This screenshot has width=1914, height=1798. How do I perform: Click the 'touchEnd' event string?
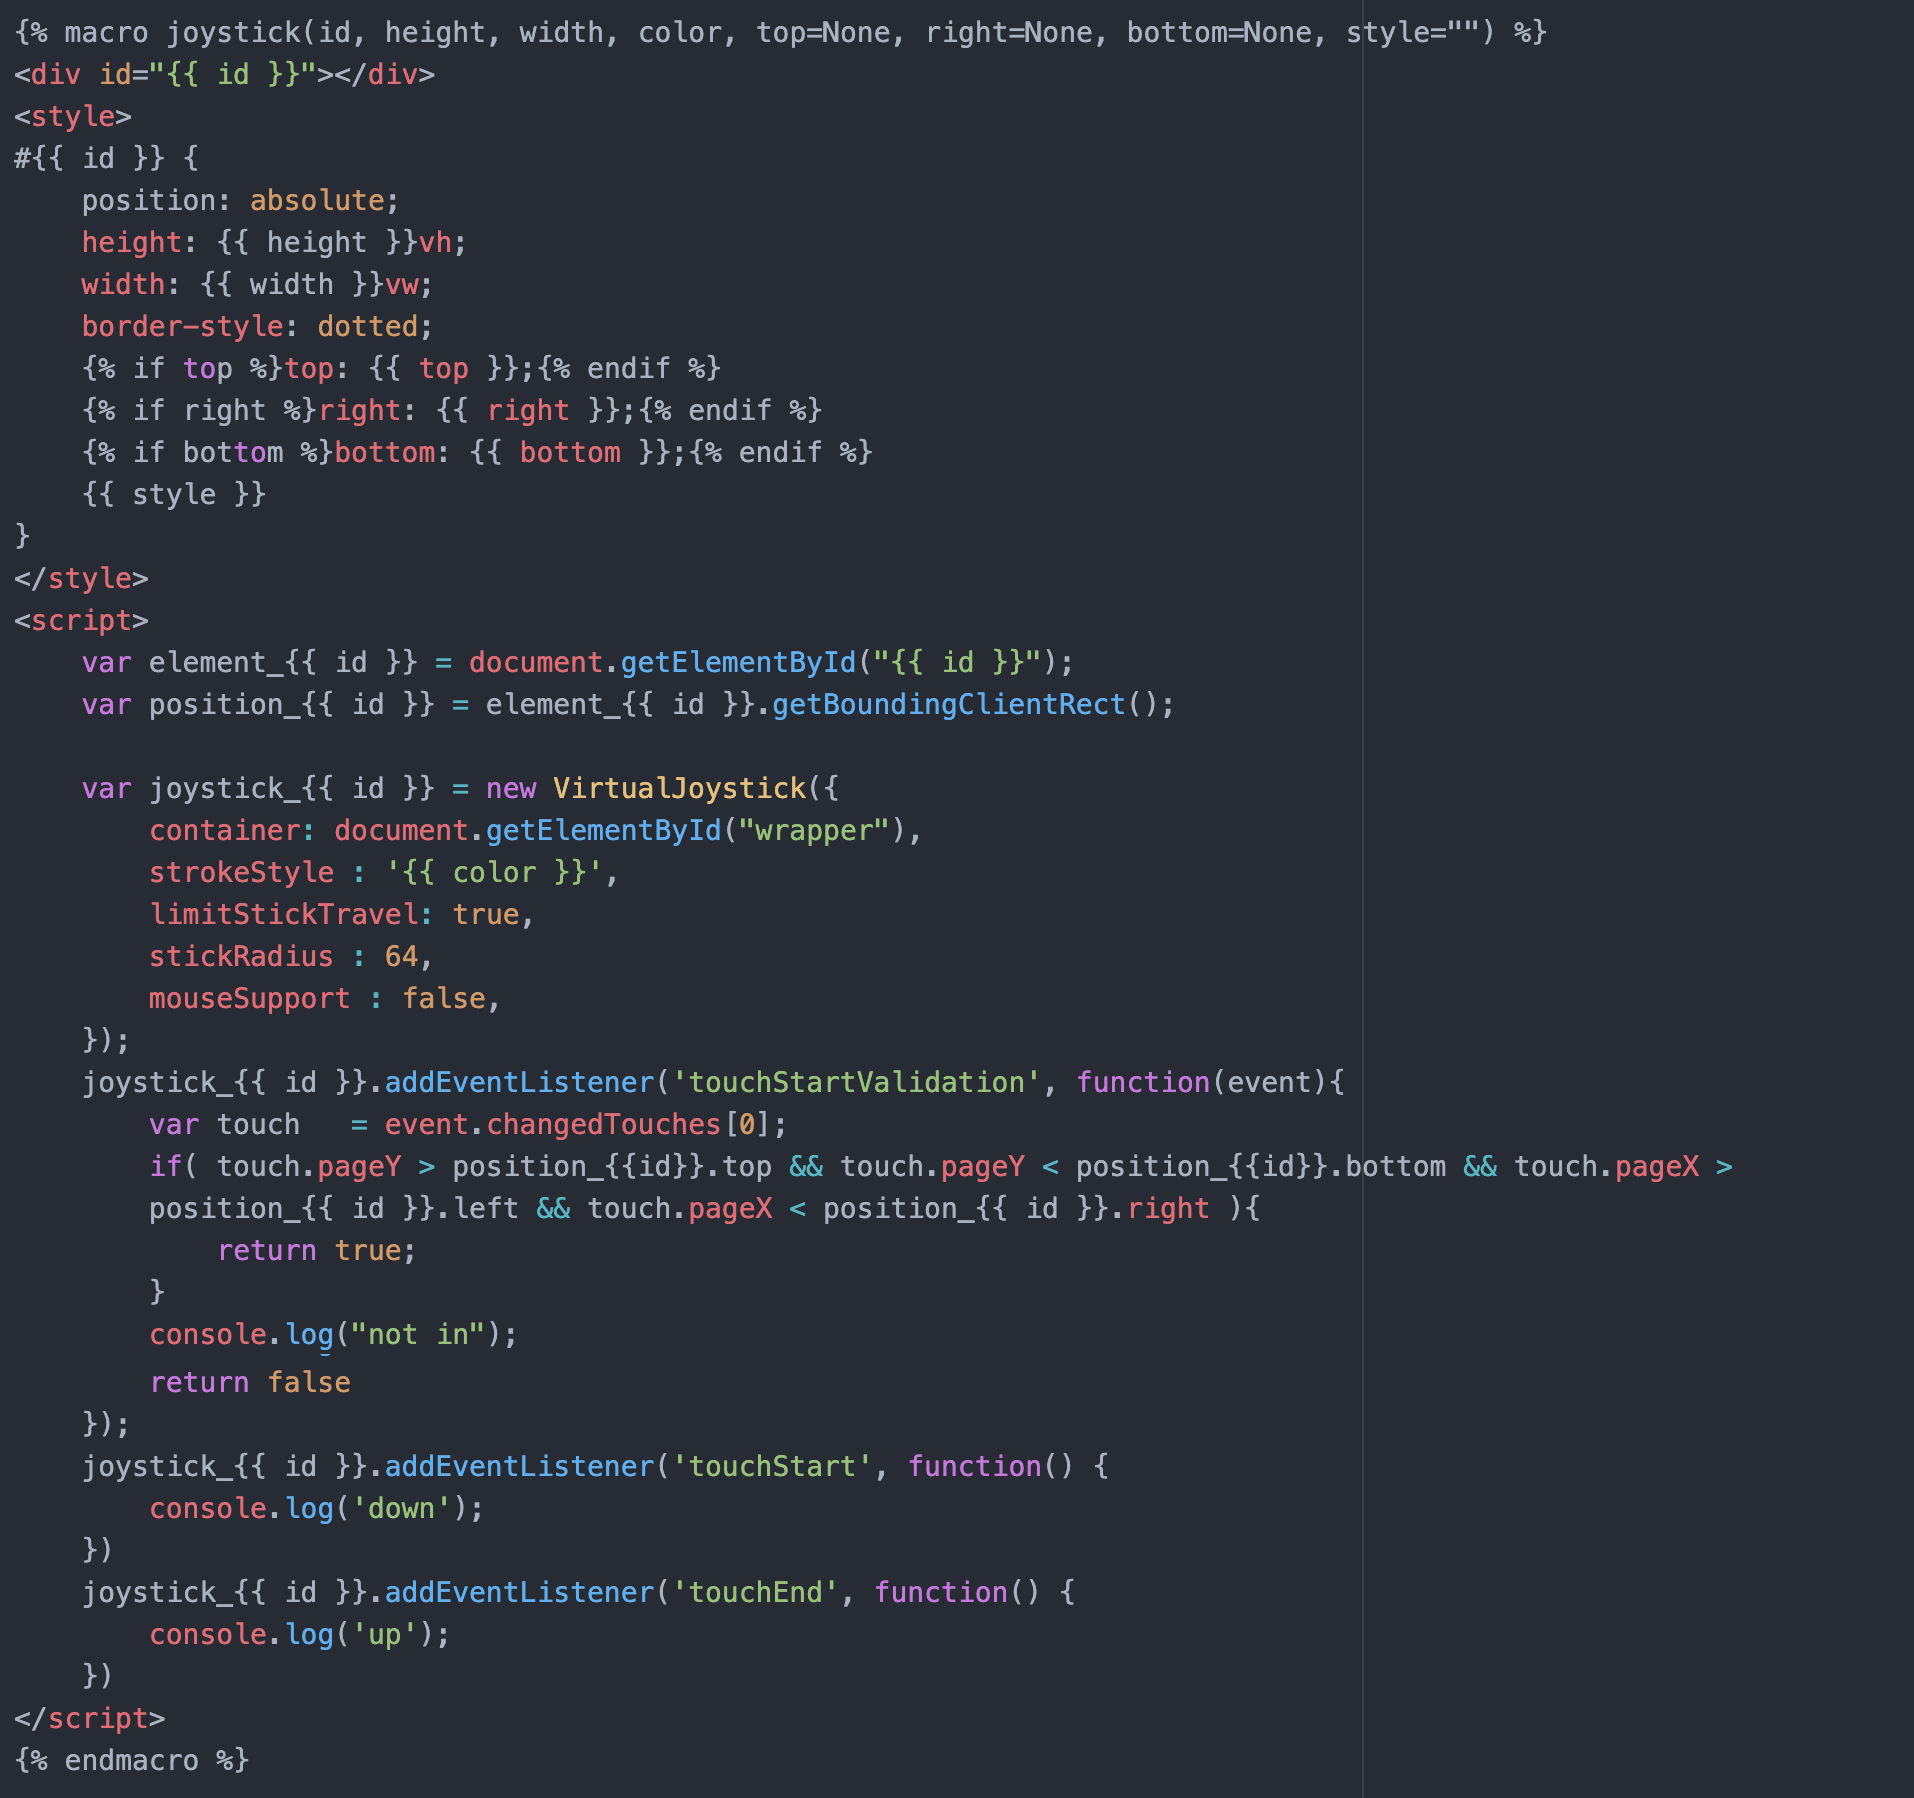[x=755, y=1593]
